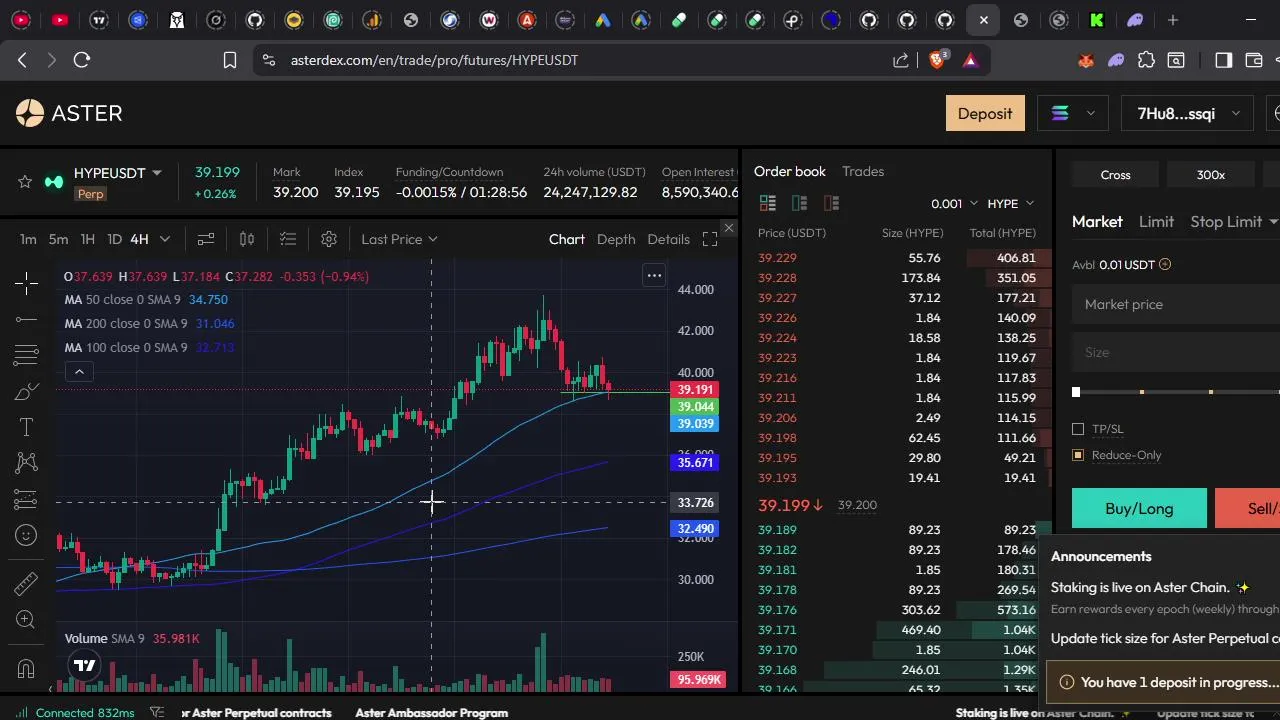The height and width of the screenshot is (720, 1280).
Task: Open chart indicators menu icon
Action: point(206,239)
